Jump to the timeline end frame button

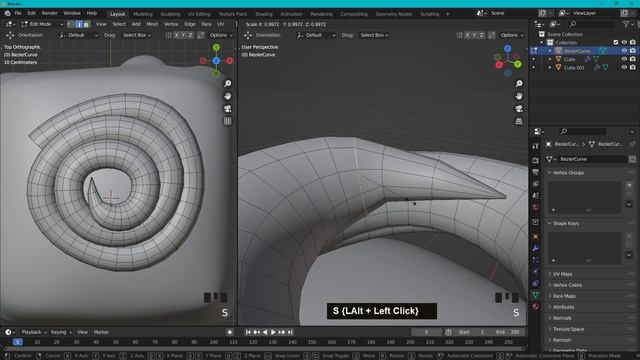(290, 332)
